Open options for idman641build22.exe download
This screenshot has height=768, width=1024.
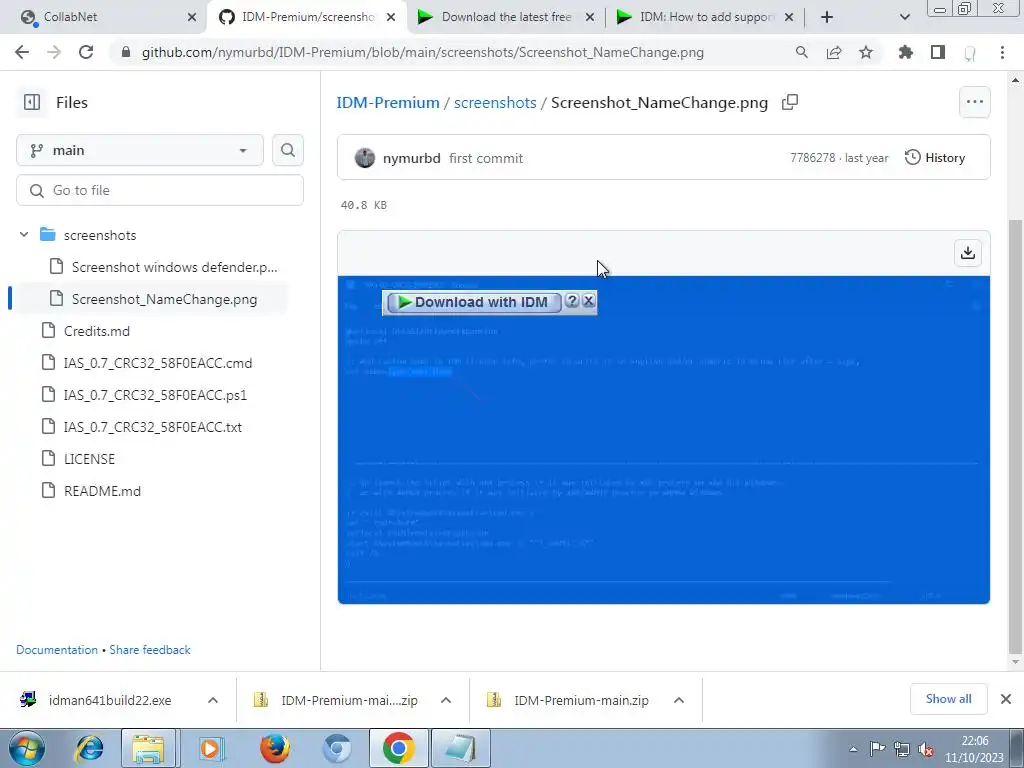click(213, 700)
